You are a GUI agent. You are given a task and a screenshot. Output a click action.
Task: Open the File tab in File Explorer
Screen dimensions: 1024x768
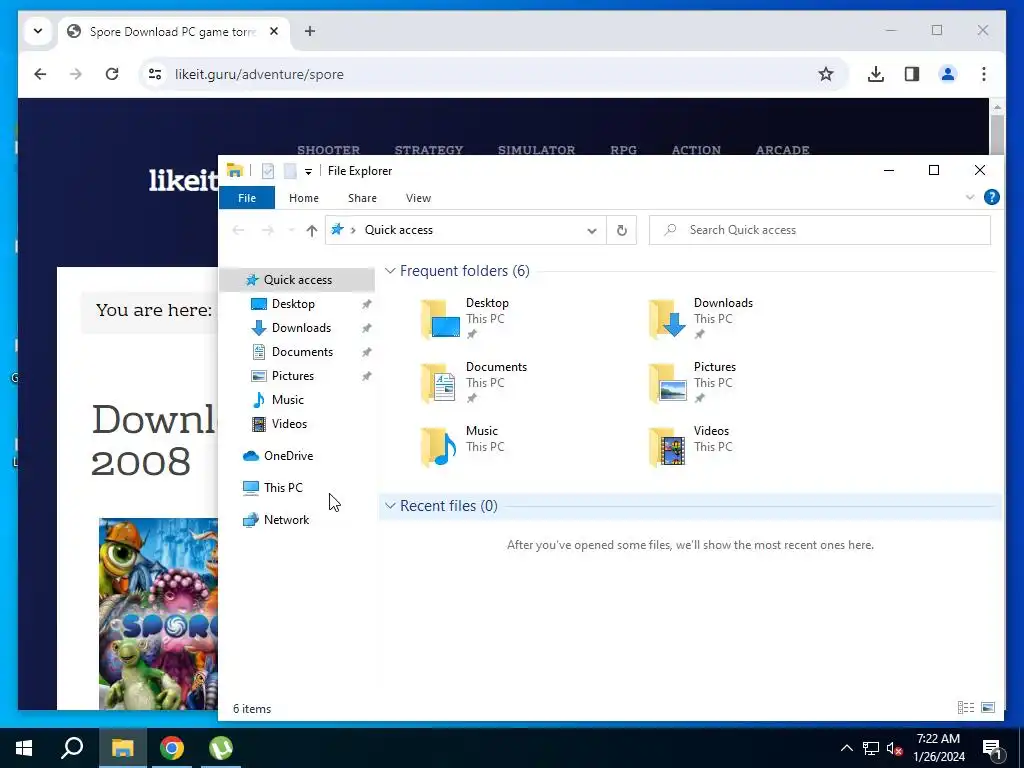pyautogui.click(x=247, y=198)
